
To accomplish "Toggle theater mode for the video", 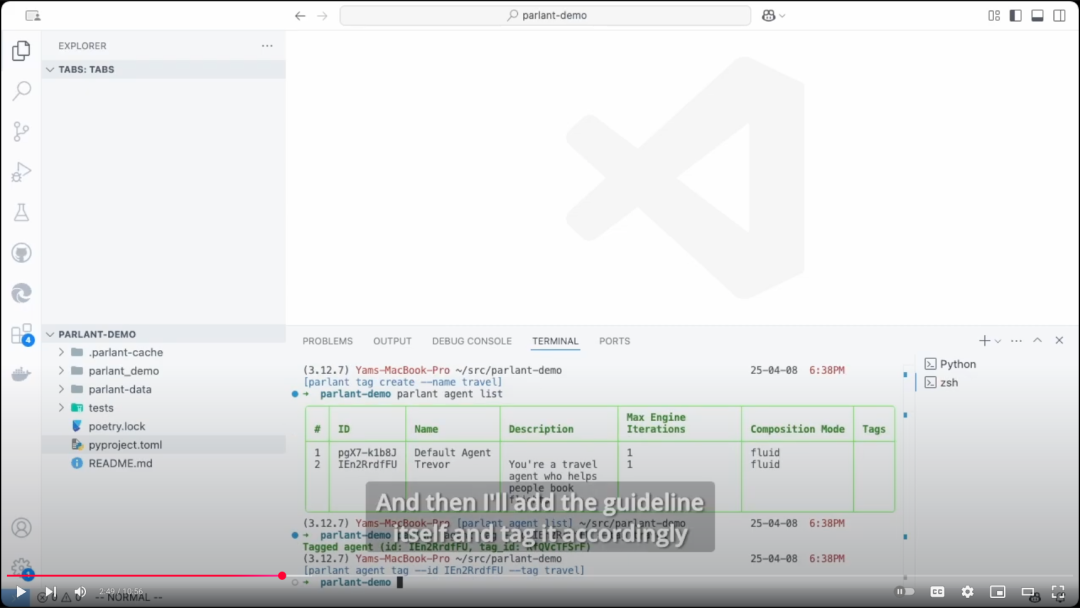I will 1028,591.
